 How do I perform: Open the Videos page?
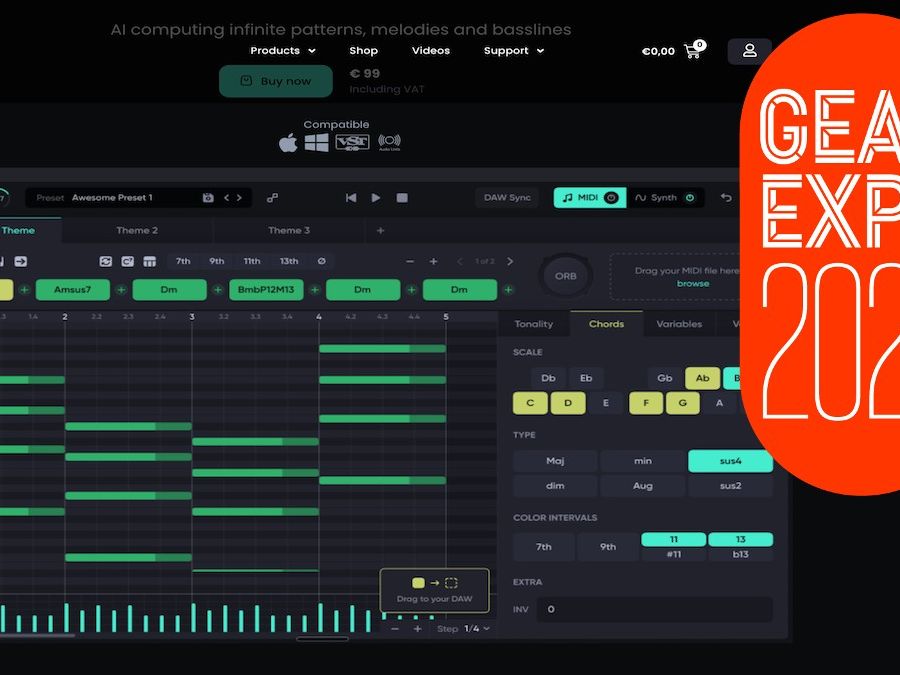click(x=431, y=51)
